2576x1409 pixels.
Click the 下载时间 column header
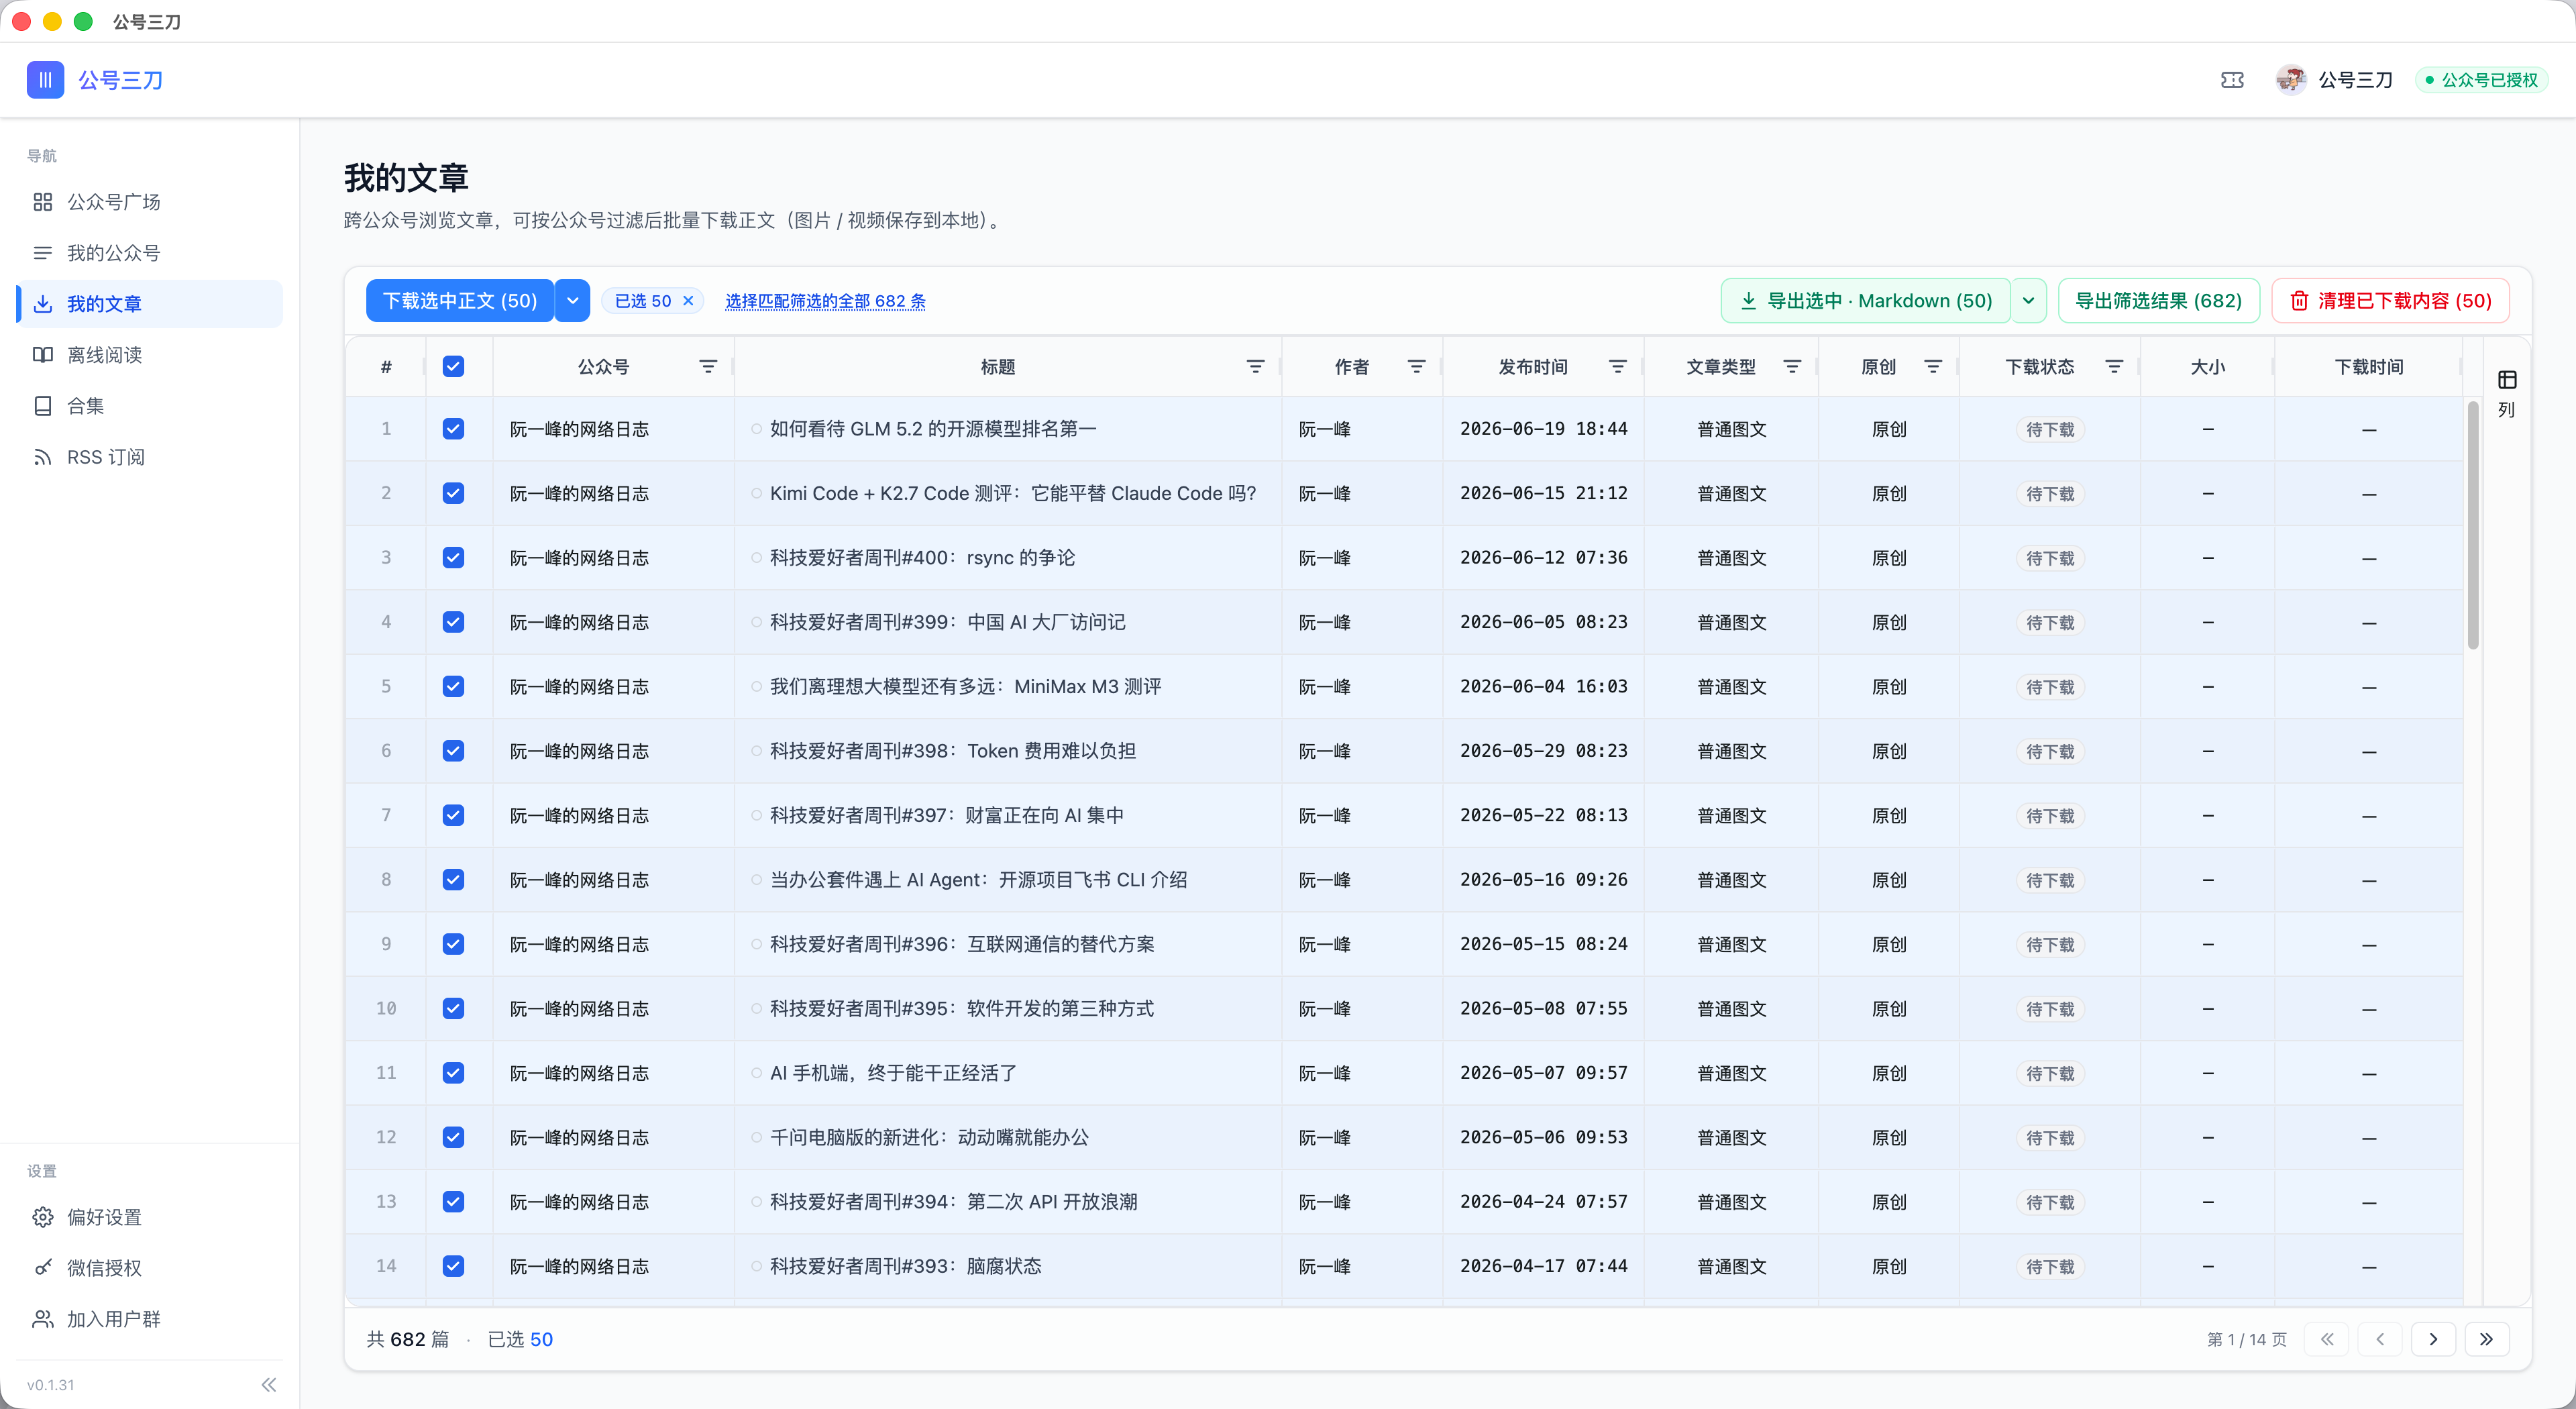pyautogui.click(x=2368, y=367)
